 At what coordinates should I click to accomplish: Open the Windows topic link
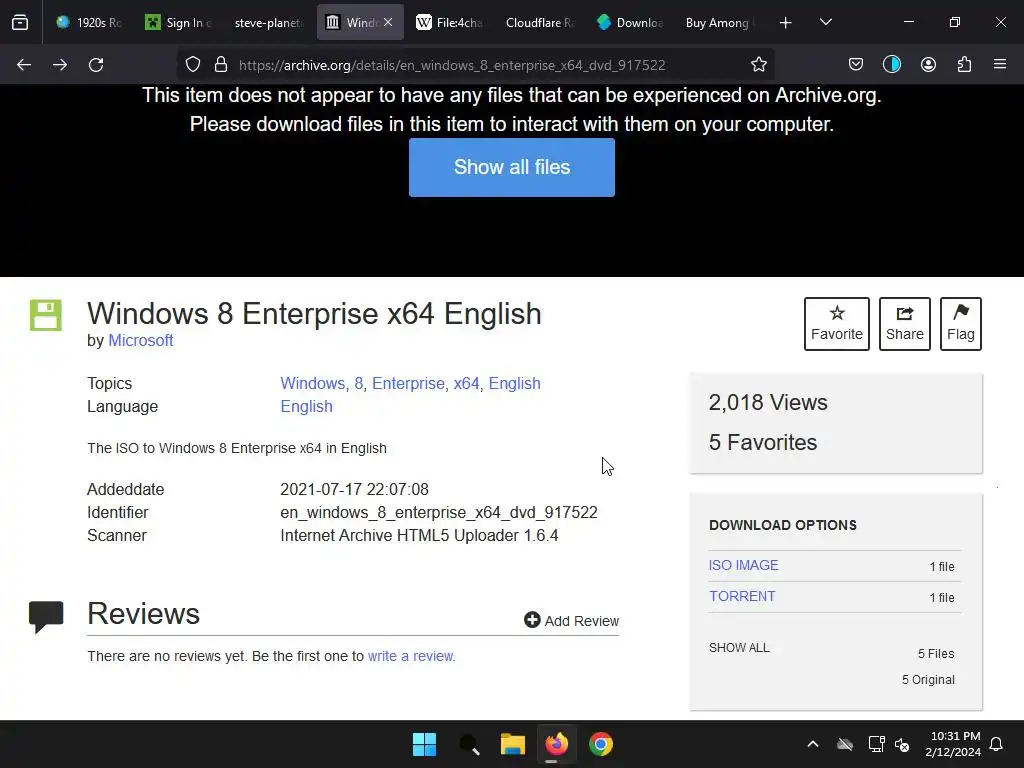pos(313,383)
